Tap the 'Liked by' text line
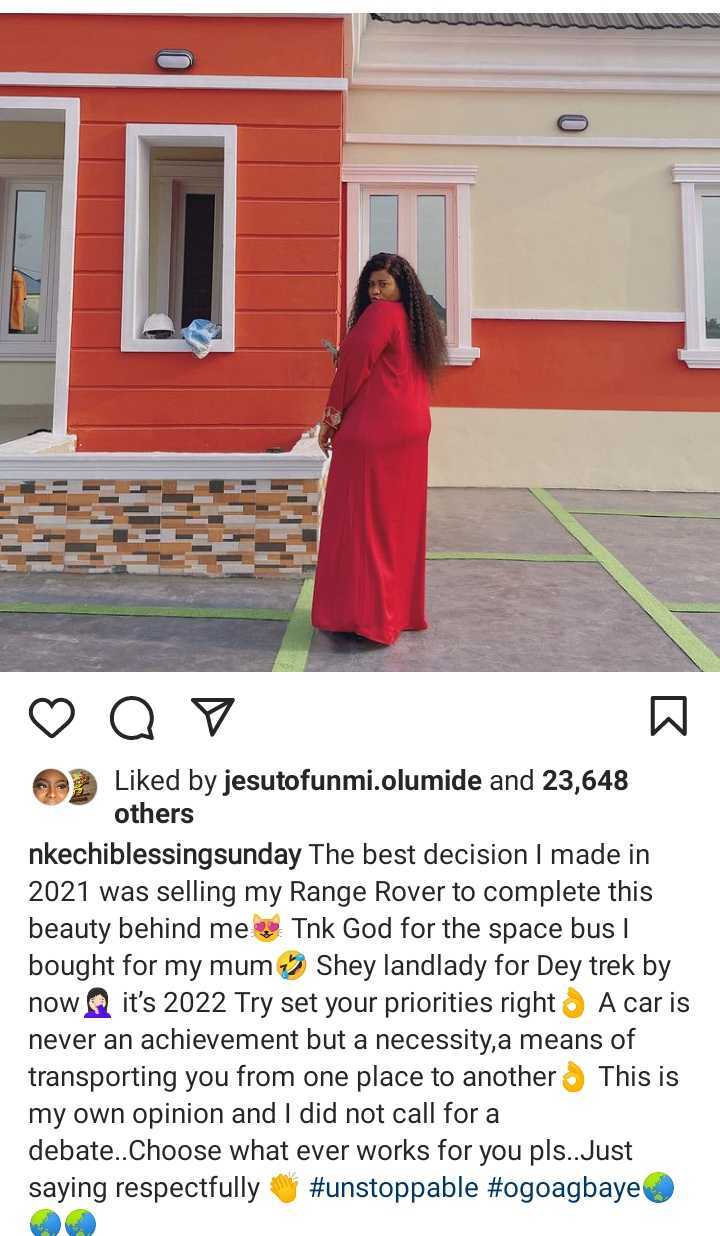 coord(371,797)
